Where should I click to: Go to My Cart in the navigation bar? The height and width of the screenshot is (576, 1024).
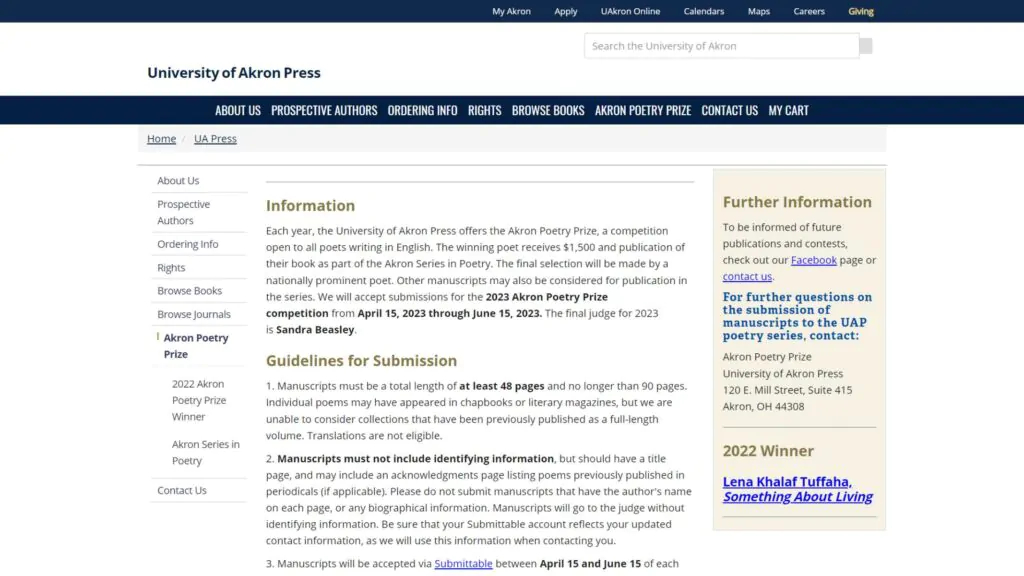[x=788, y=111]
